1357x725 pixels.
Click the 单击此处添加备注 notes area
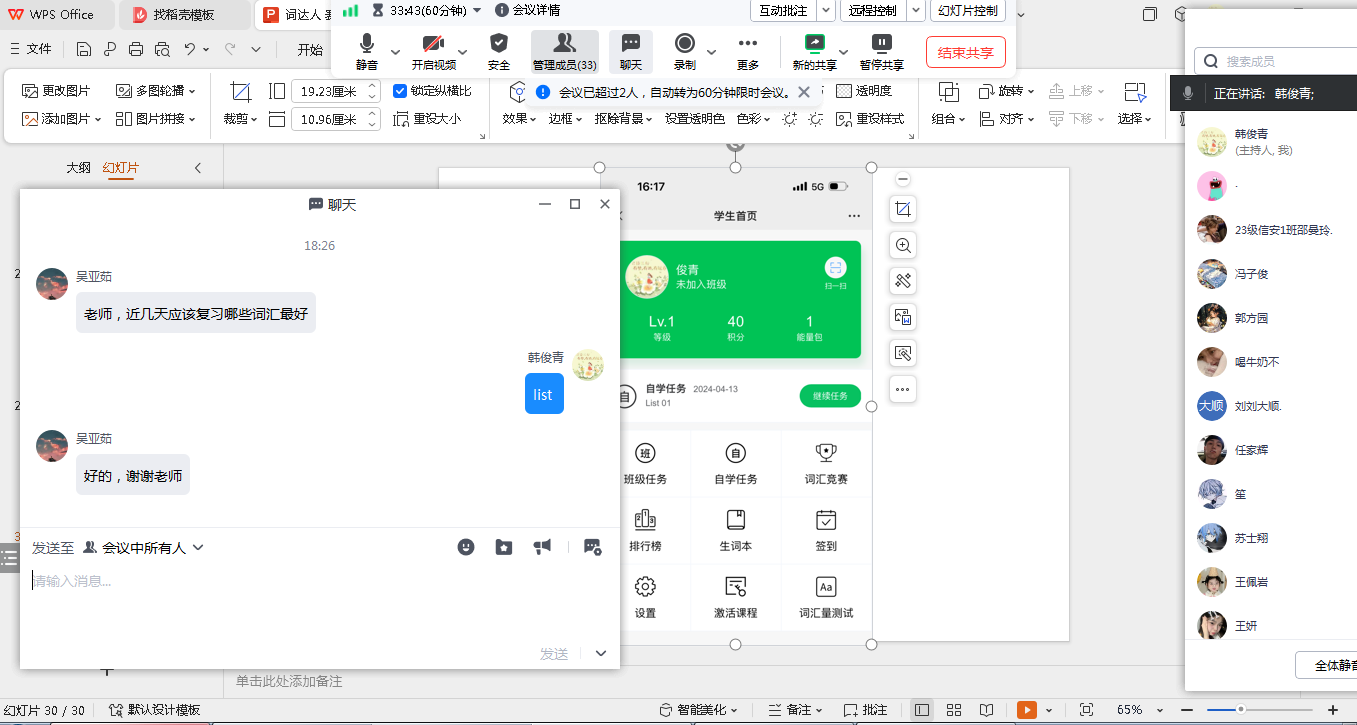(x=289, y=682)
